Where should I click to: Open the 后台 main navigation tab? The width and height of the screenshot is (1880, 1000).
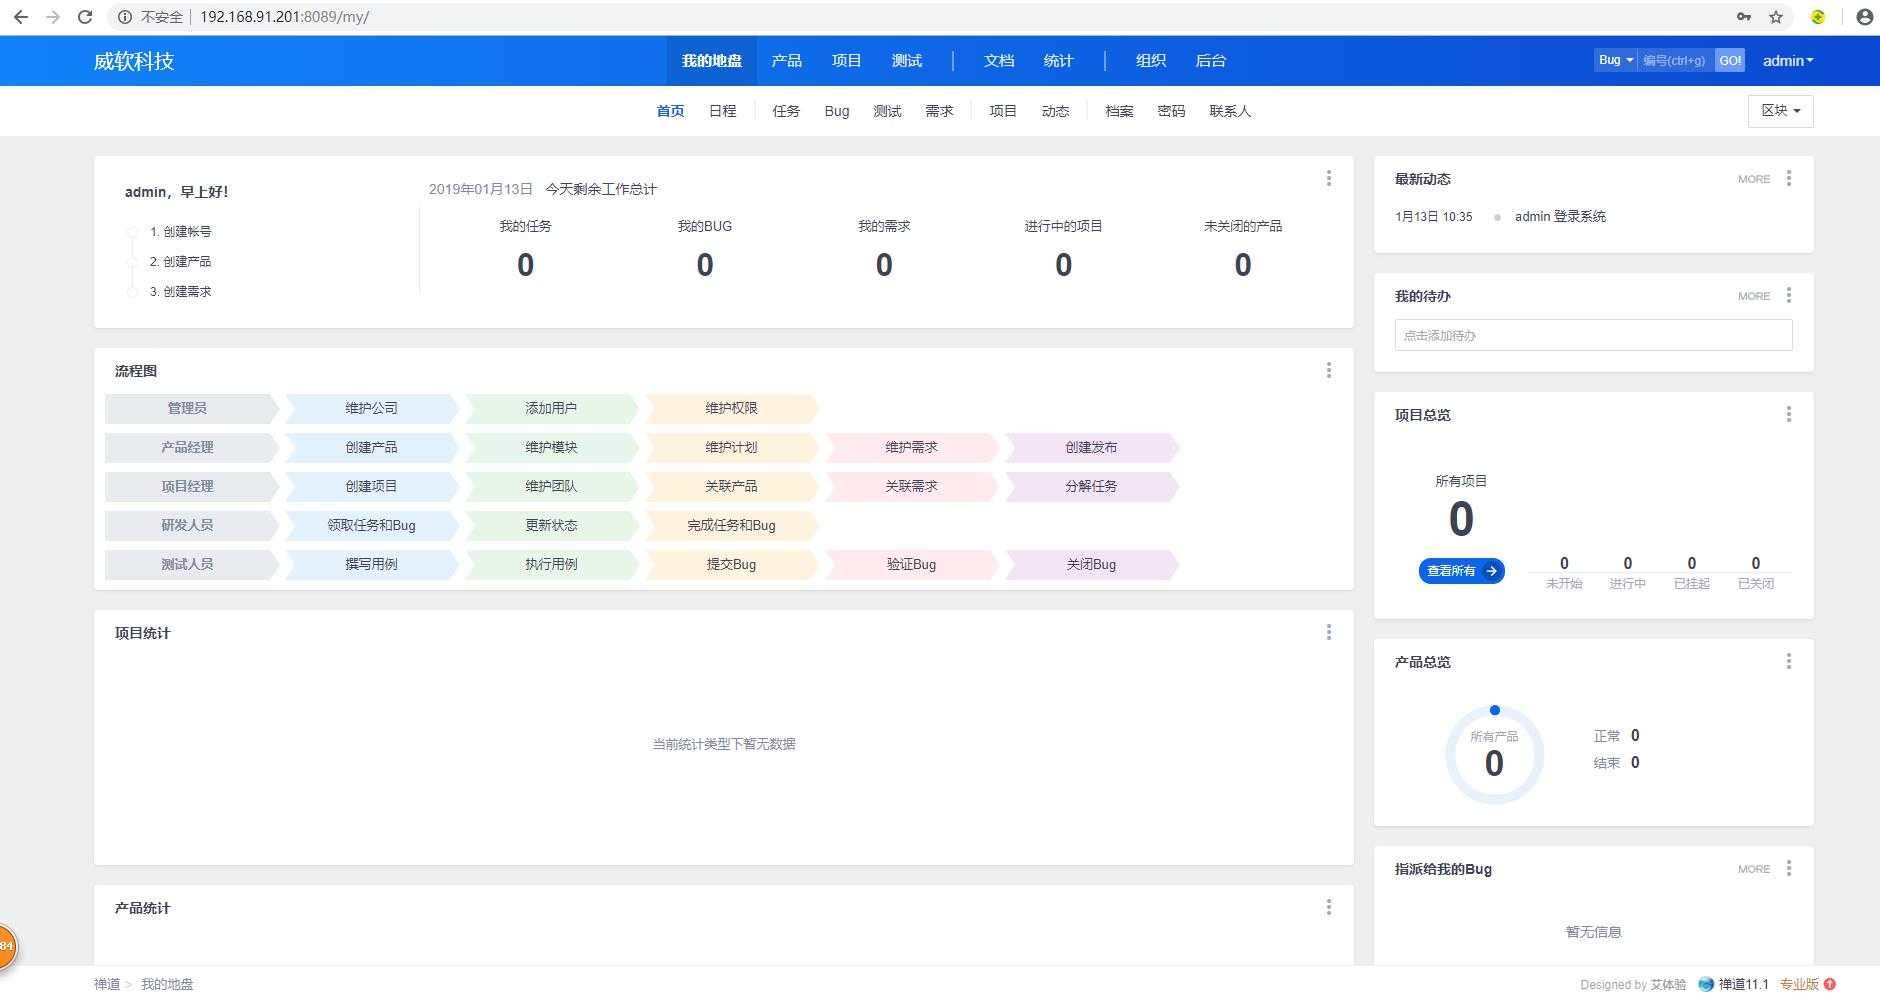coord(1210,61)
